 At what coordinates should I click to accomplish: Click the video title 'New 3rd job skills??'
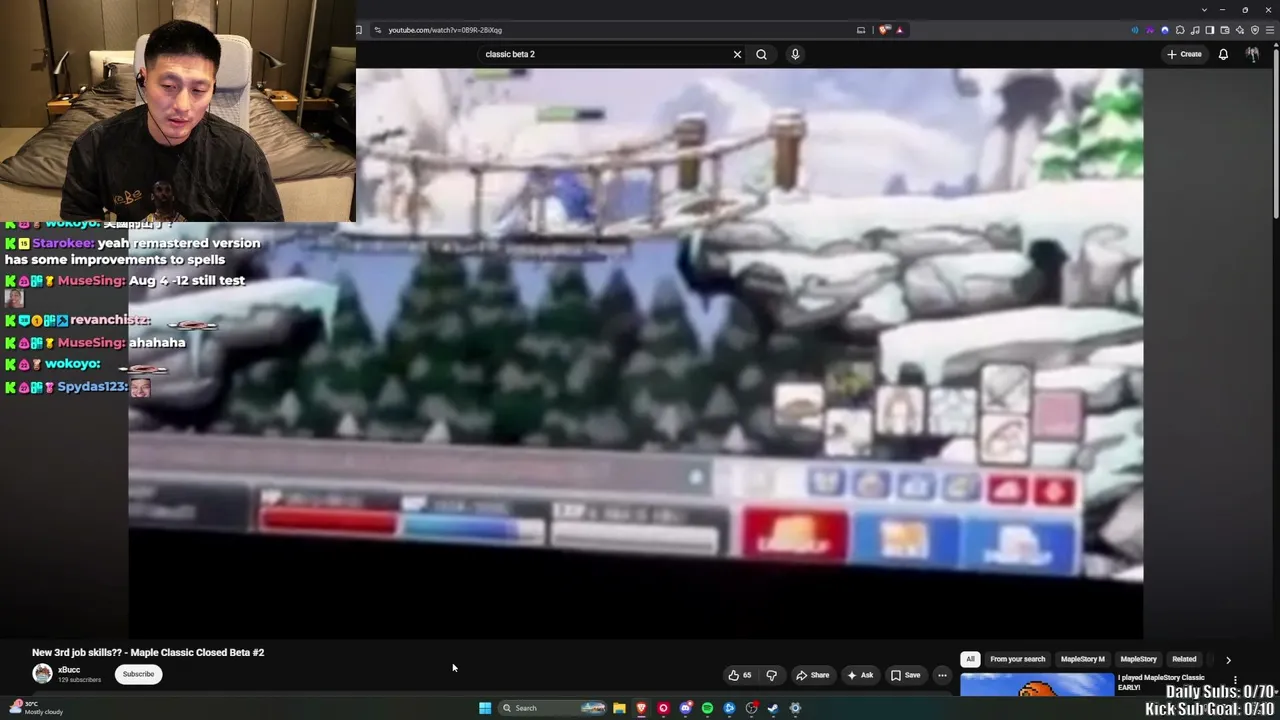click(148, 652)
